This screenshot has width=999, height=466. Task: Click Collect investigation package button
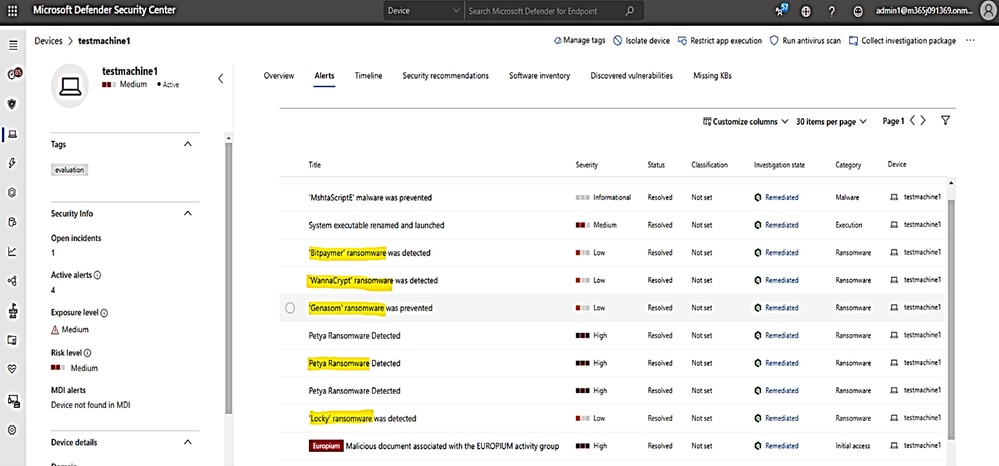(902, 40)
